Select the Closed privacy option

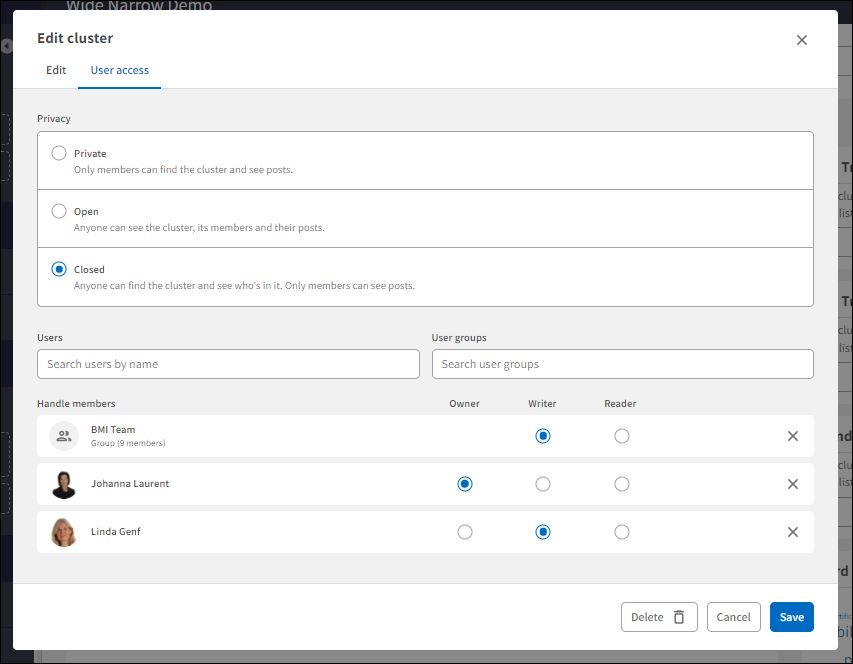(57, 269)
